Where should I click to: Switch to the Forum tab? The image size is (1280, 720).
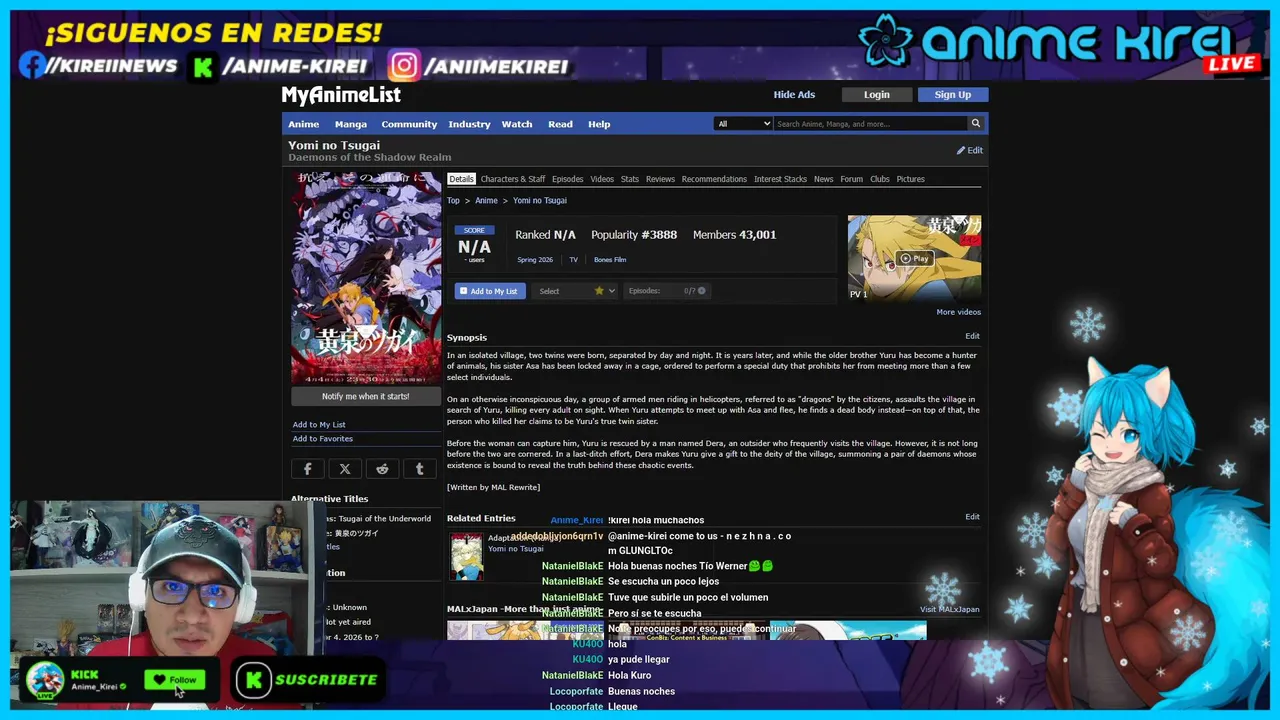pyautogui.click(x=851, y=179)
